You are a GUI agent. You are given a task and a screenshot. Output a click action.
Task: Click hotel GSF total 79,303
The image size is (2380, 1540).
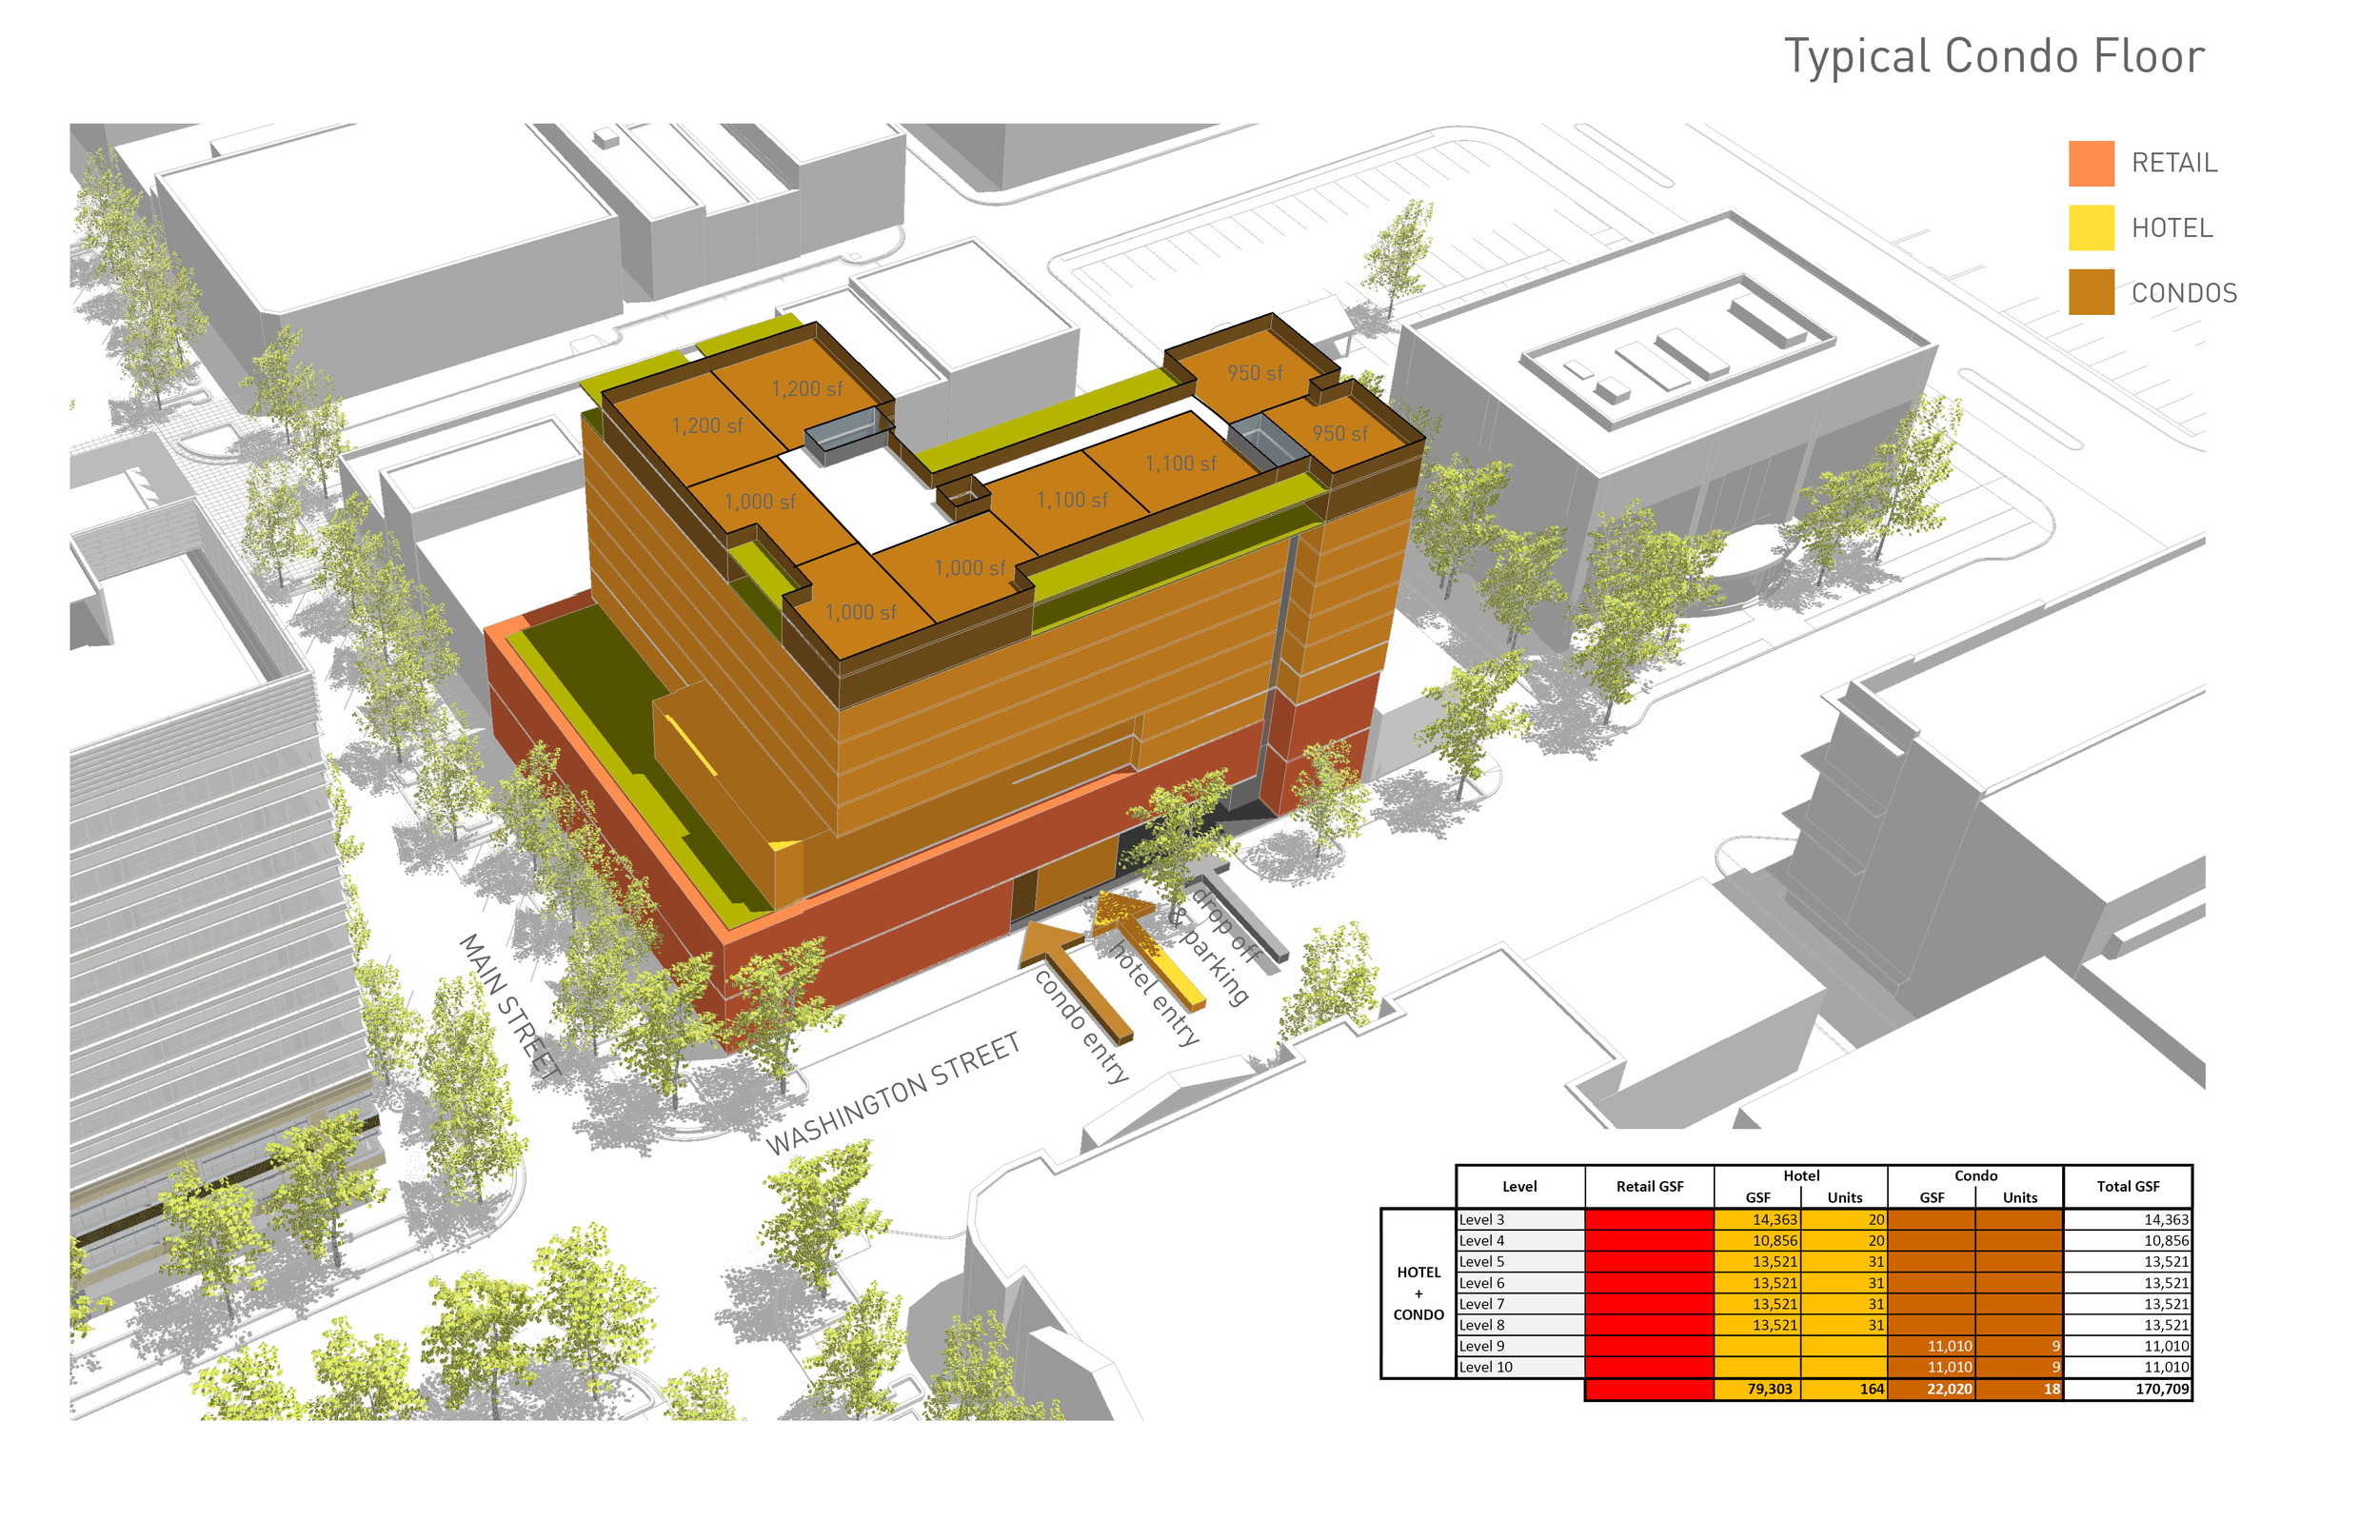pyautogui.click(x=1758, y=1389)
